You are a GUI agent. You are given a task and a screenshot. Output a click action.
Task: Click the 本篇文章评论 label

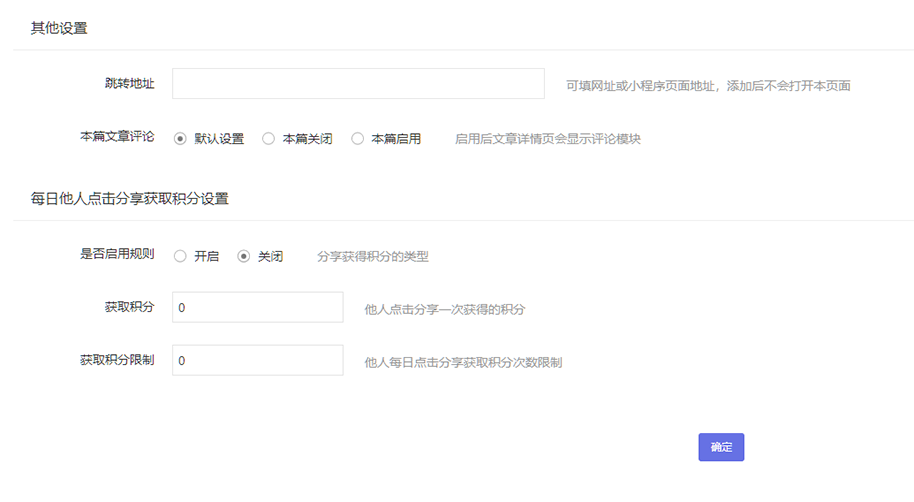pos(117,136)
